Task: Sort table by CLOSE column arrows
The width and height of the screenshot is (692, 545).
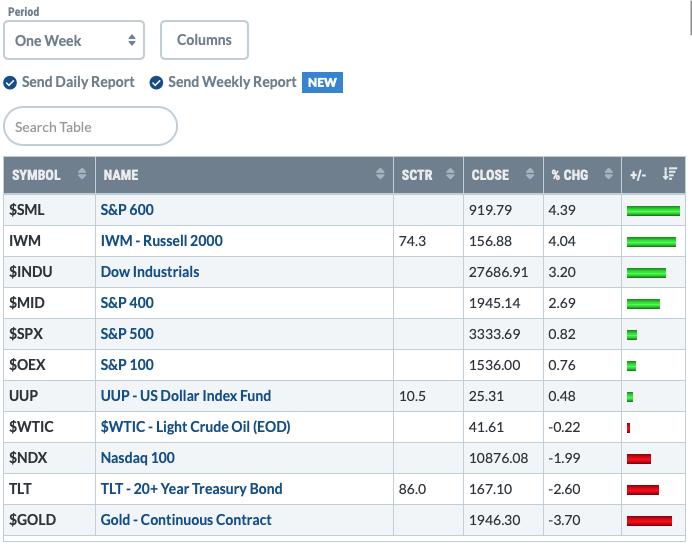Action: pos(530,174)
